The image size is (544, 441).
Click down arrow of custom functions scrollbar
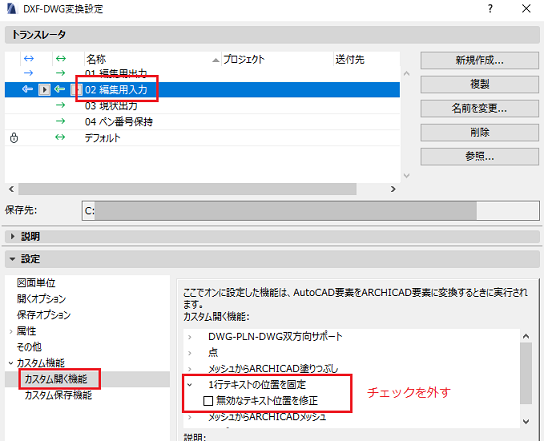(526, 422)
